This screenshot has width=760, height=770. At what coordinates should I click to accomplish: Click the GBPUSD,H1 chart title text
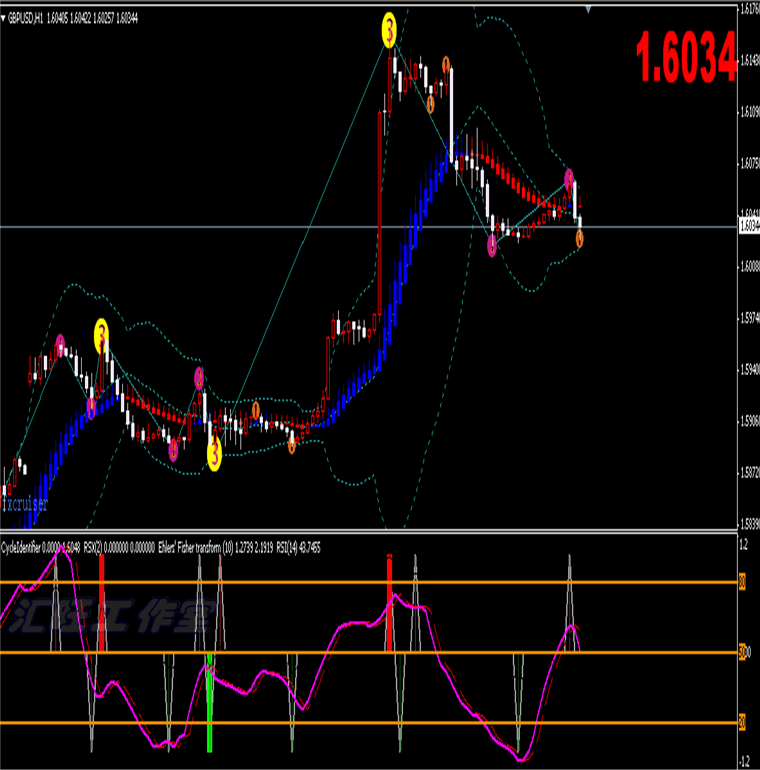pos(25,19)
